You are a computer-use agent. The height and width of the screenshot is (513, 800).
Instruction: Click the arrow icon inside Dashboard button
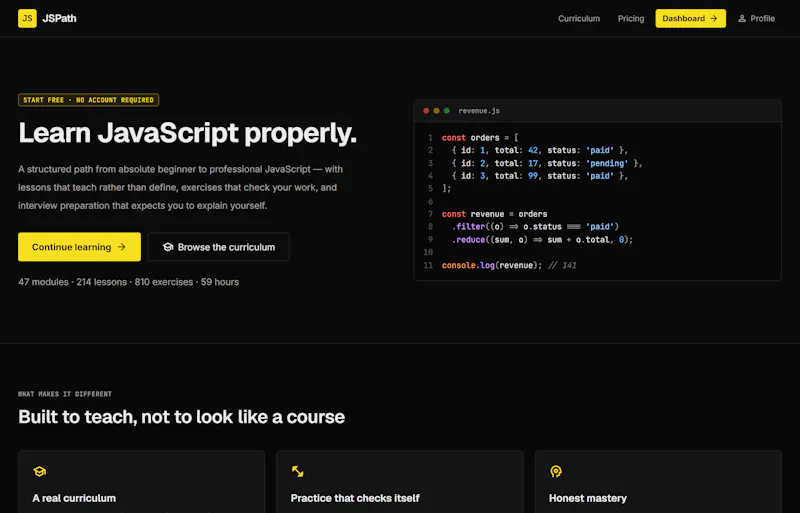tap(714, 18)
